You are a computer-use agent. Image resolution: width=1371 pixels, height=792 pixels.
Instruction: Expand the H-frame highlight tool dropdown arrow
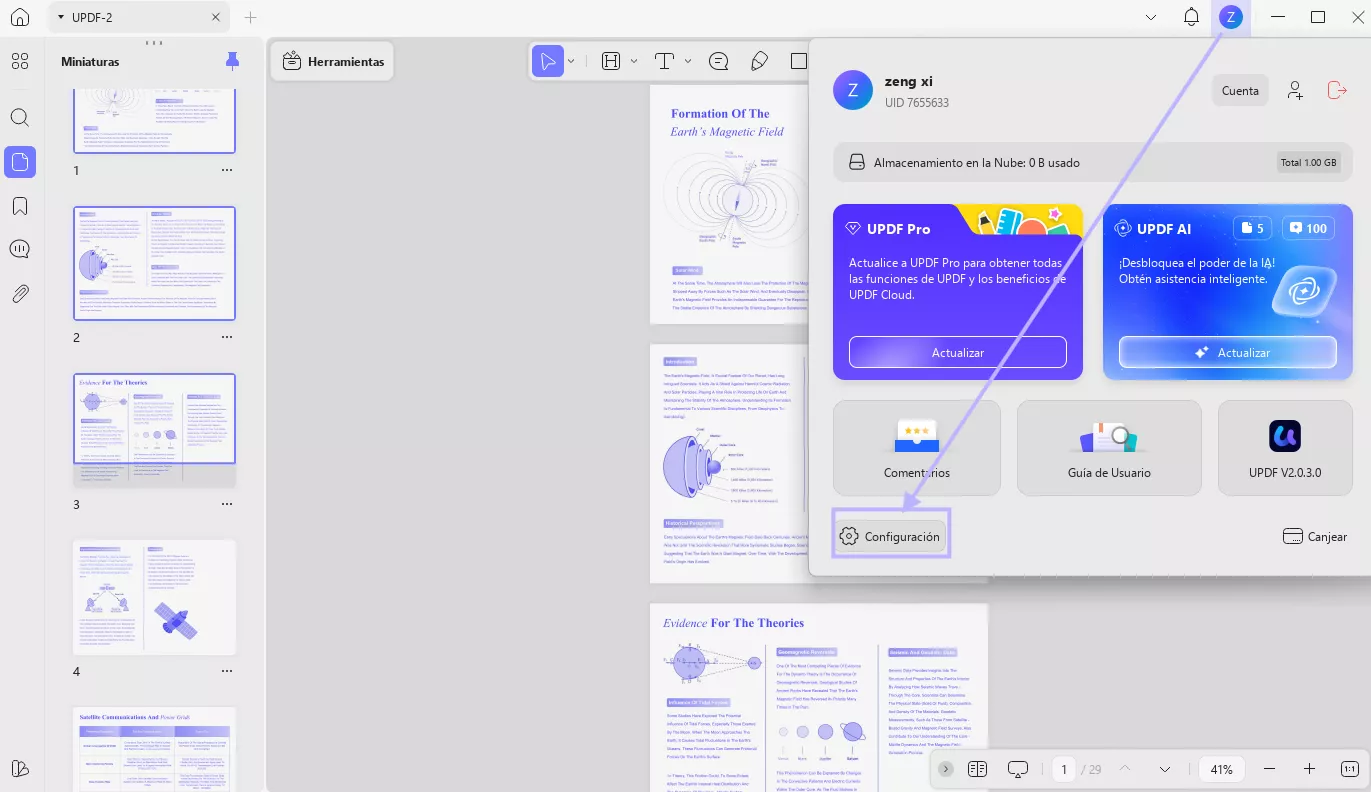point(634,61)
